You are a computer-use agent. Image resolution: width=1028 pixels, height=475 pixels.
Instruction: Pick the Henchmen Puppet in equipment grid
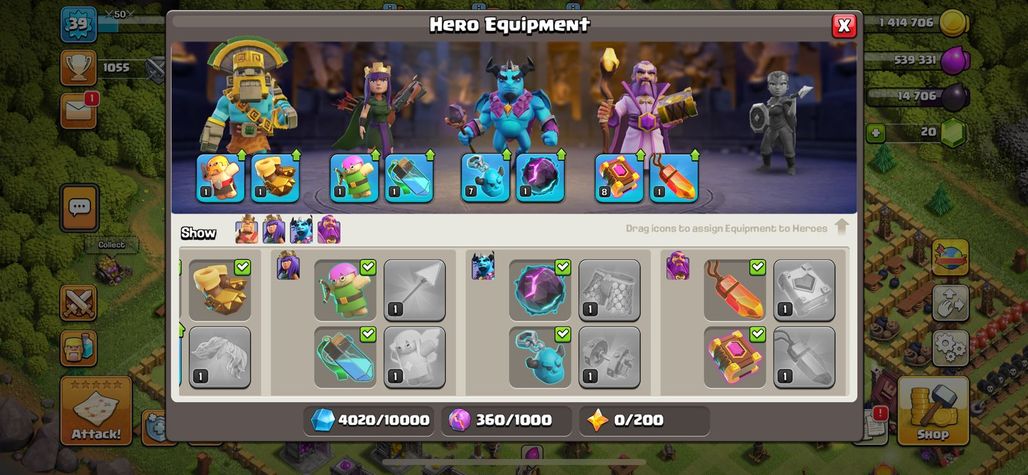pyautogui.click(x=540, y=357)
